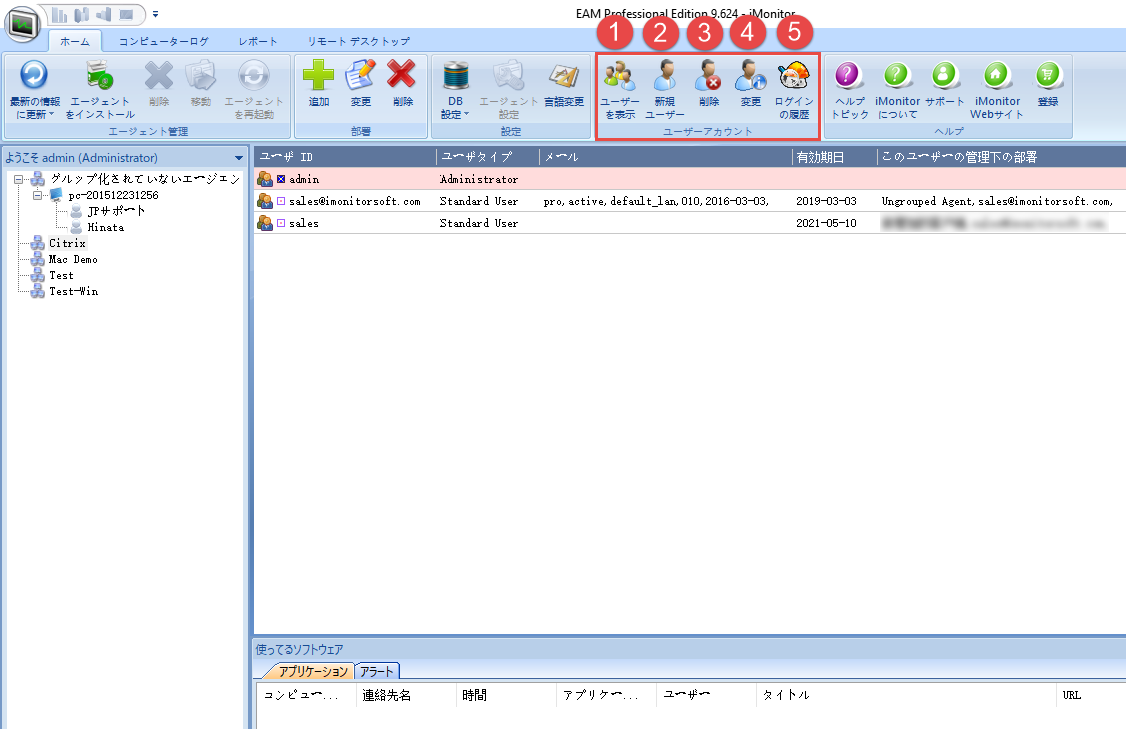Click the 最新の情報に更新 refresh icon
Viewport: 1126px width, 729px height.
34,75
